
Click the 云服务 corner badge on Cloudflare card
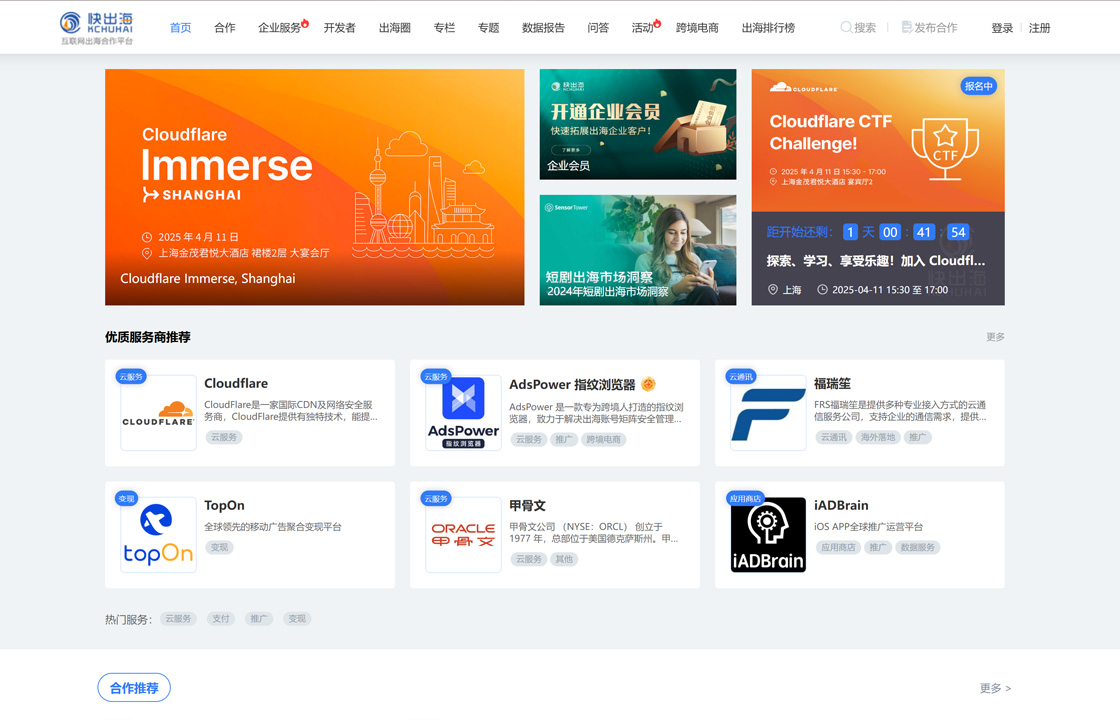[131, 376]
